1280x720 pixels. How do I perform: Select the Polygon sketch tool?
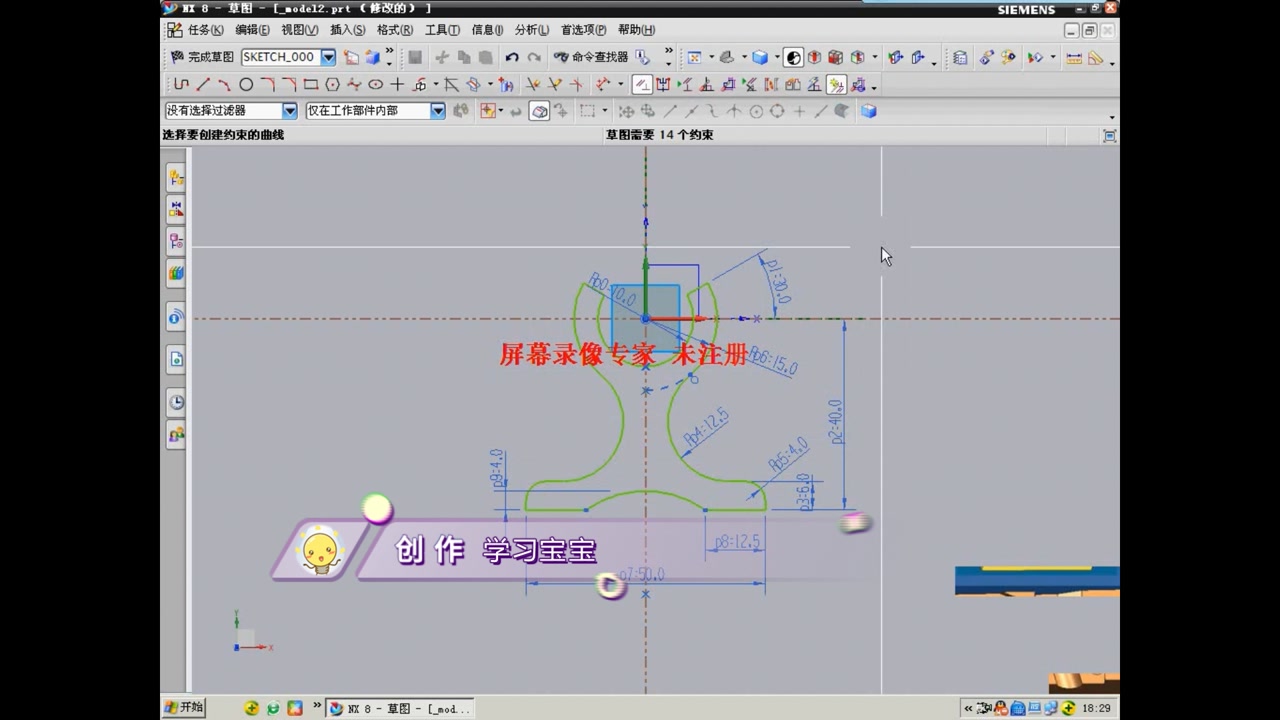332,85
